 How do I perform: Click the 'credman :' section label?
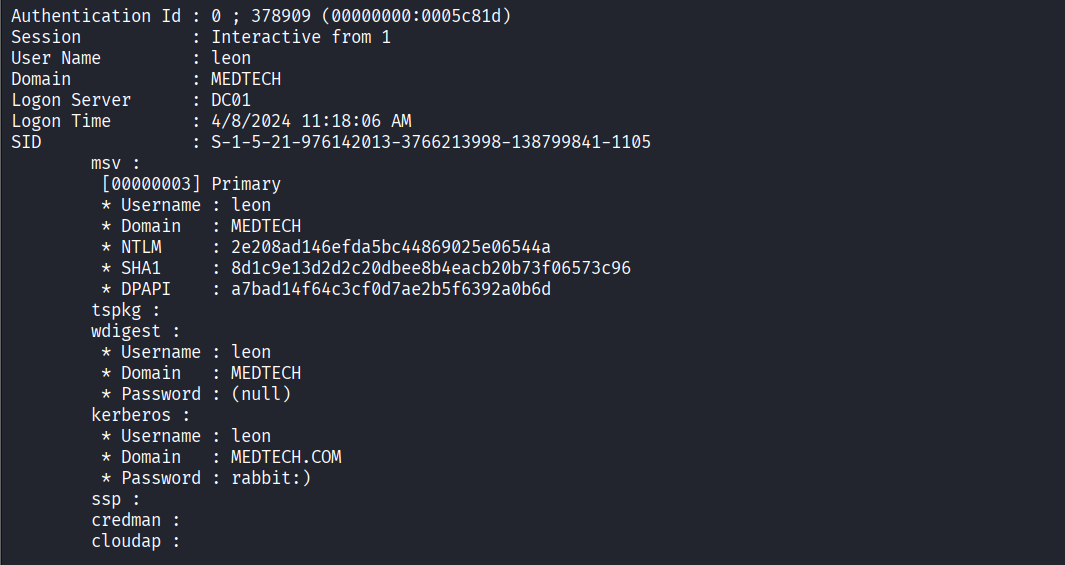136,520
